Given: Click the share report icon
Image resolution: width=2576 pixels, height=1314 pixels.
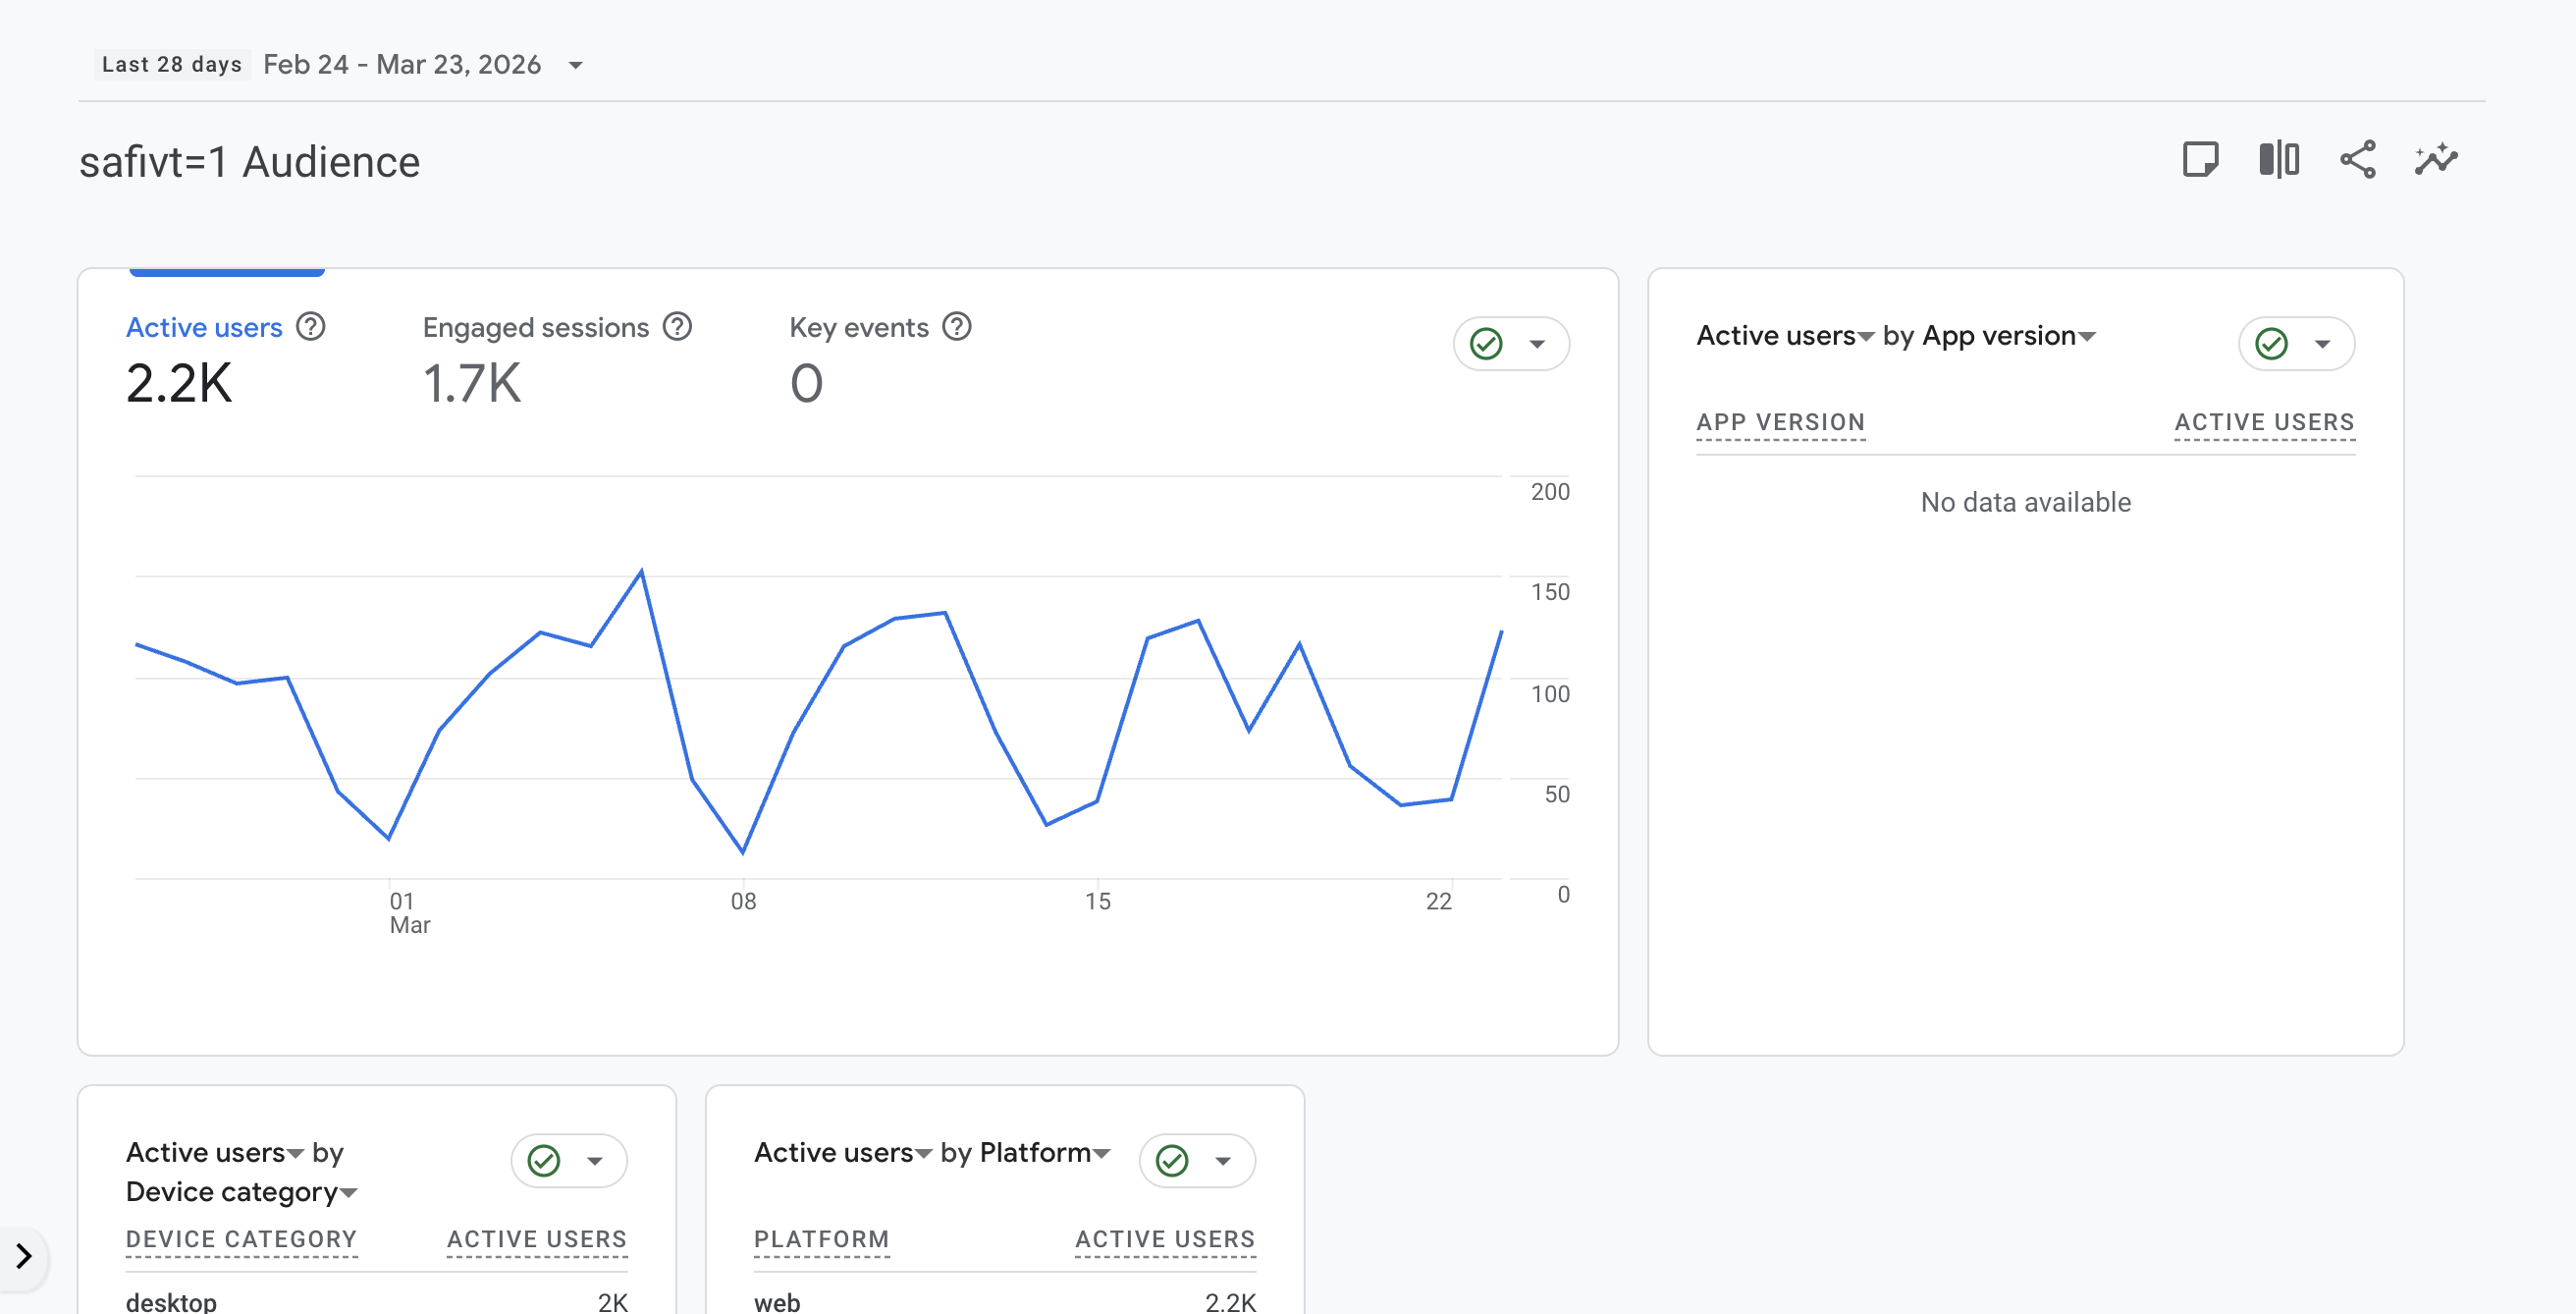Looking at the screenshot, I should pyautogui.click(x=2357, y=159).
